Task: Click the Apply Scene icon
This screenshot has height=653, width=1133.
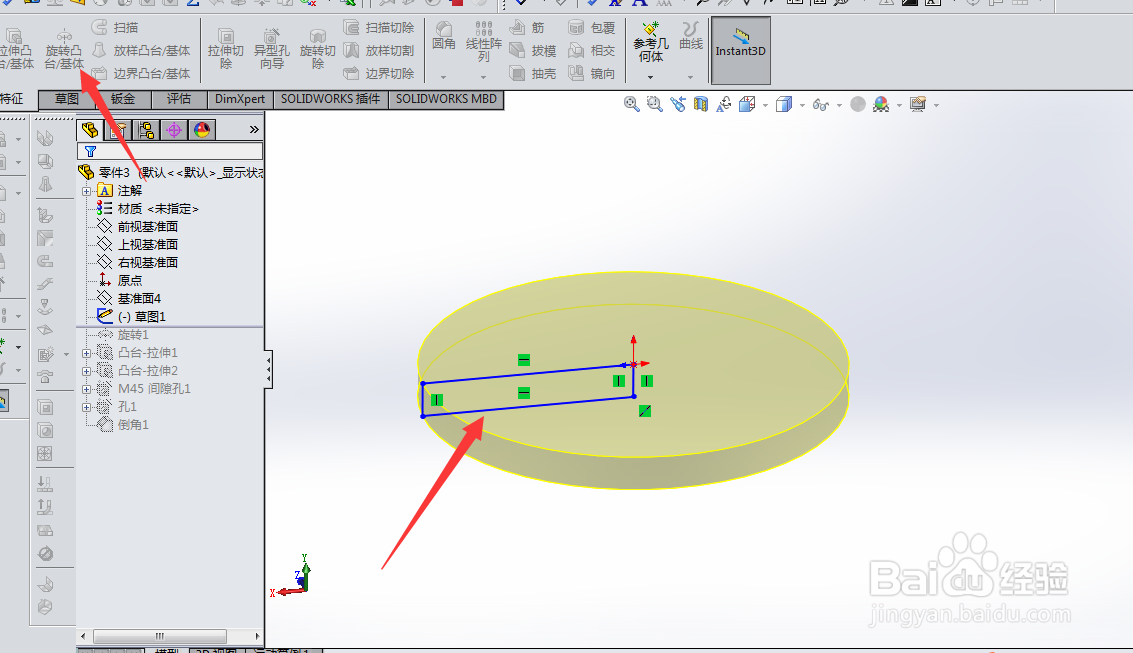Action: coord(881,104)
